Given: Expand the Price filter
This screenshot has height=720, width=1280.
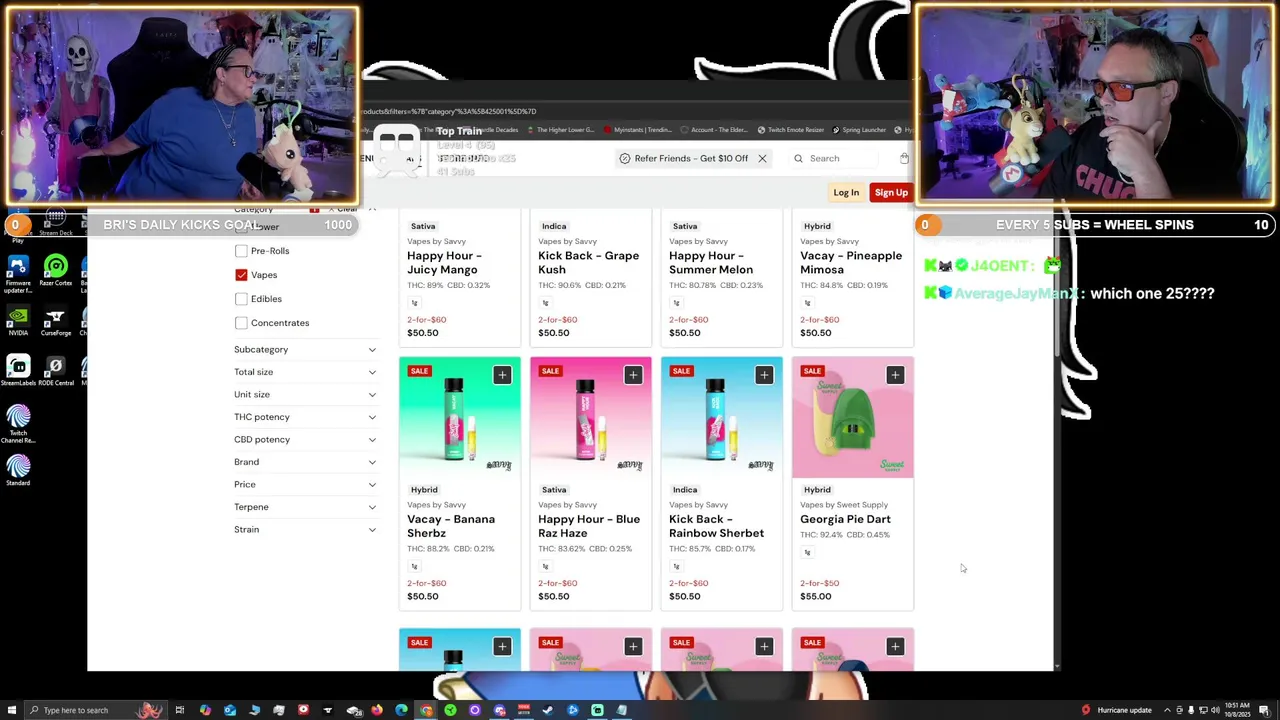Looking at the screenshot, I should coord(305,484).
